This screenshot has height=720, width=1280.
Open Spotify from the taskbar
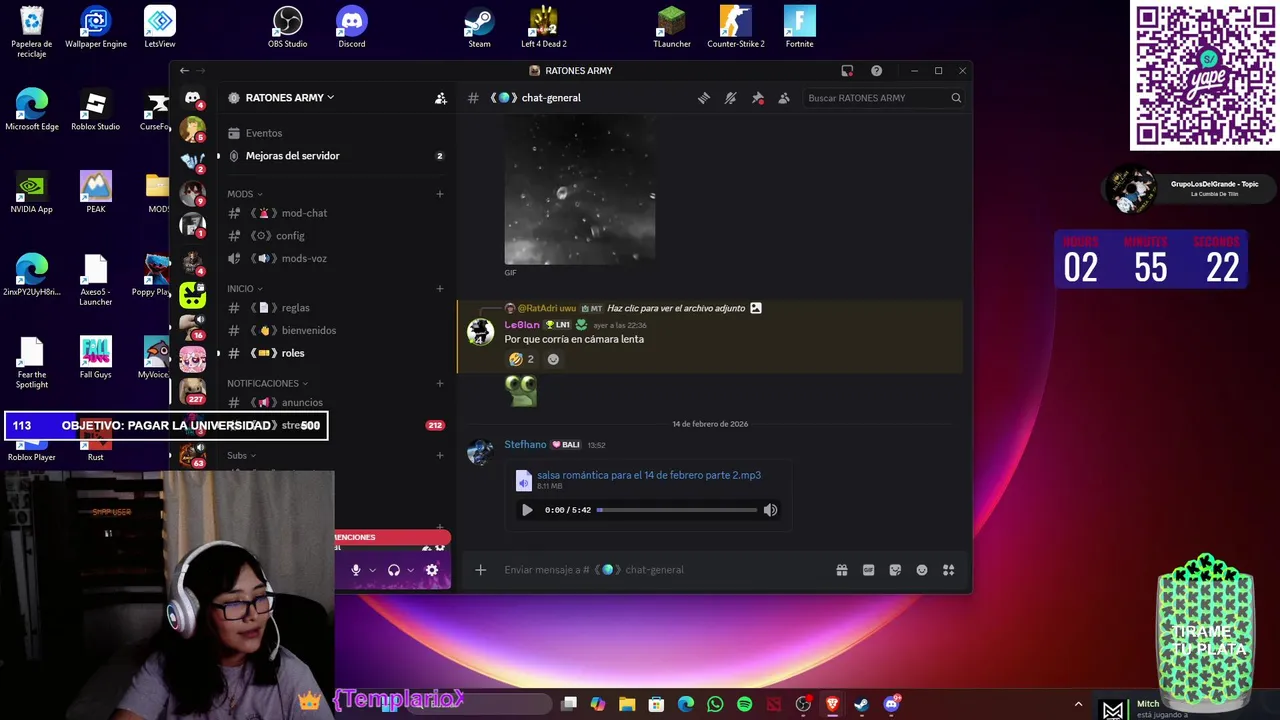coord(744,705)
